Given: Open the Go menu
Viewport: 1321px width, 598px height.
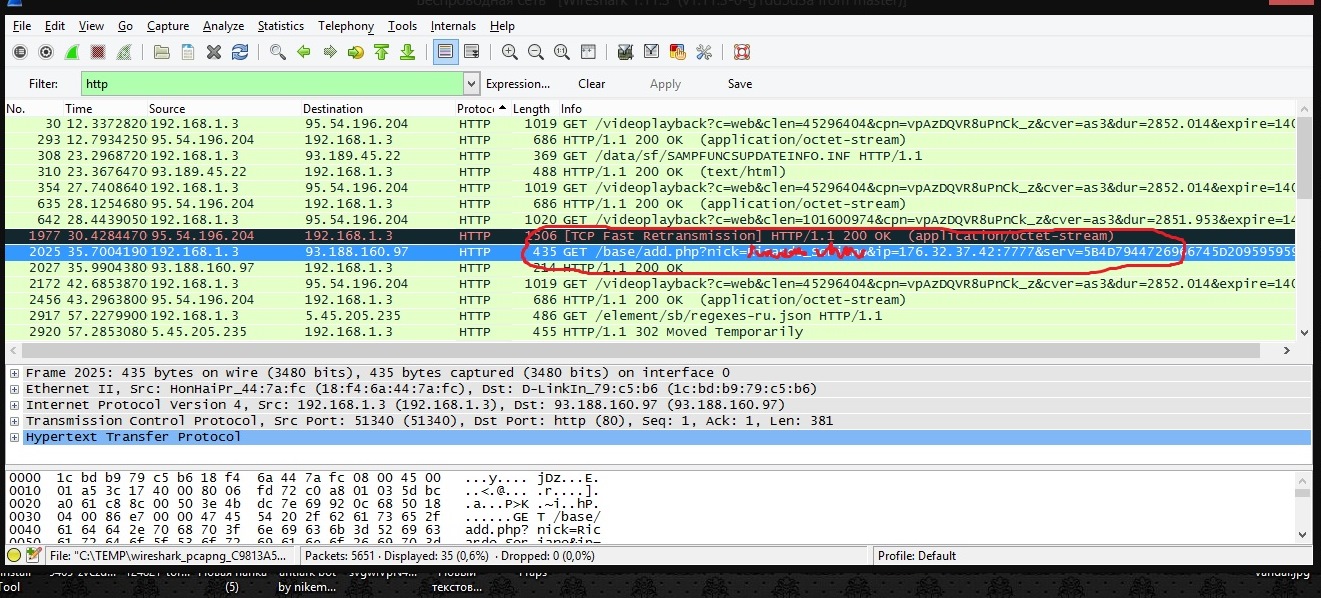Looking at the screenshot, I should pyautogui.click(x=125, y=26).
